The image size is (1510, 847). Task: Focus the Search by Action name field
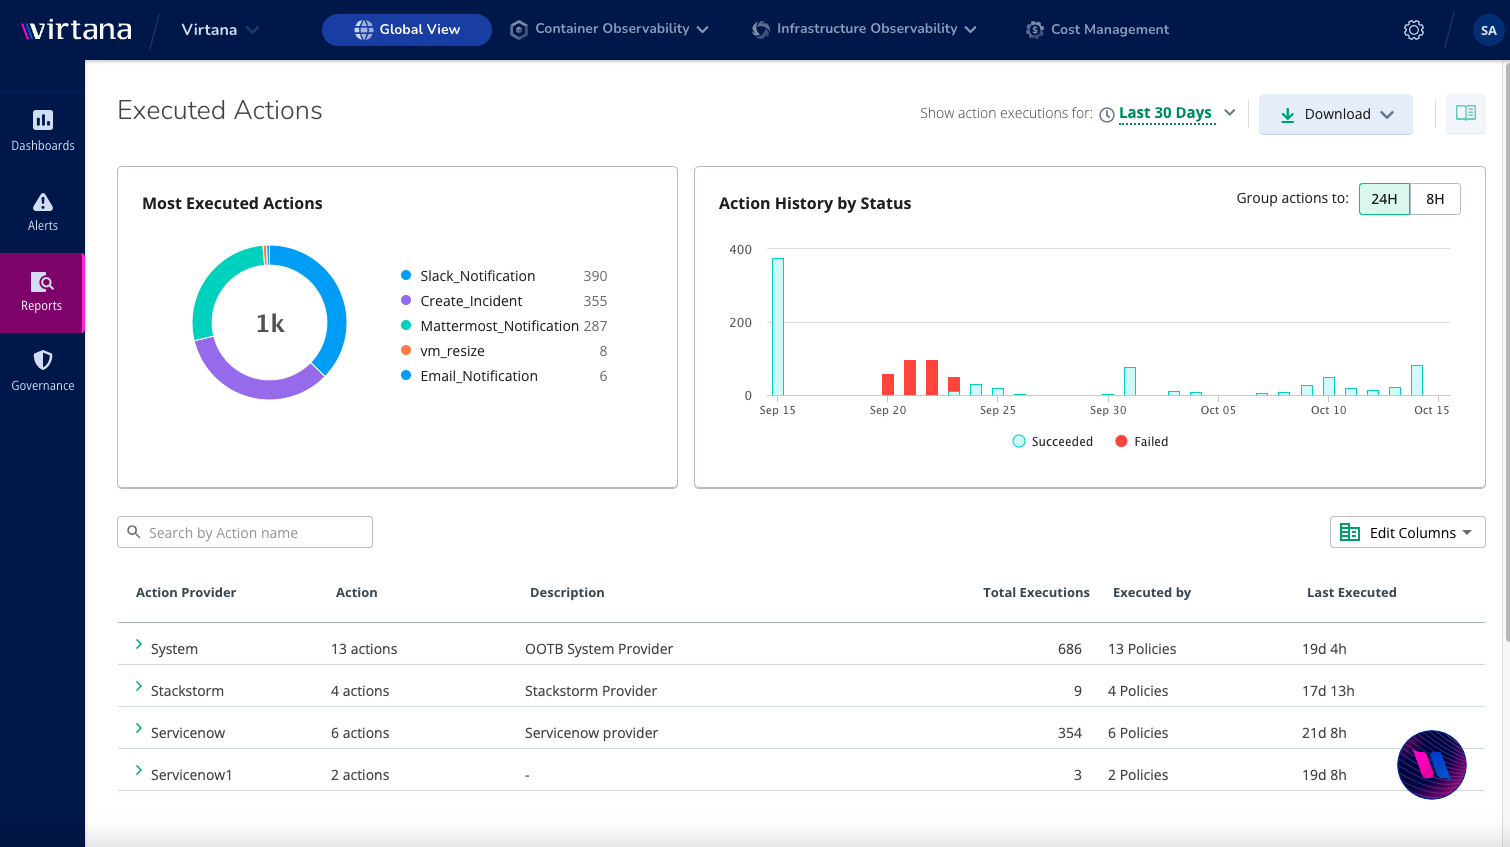(245, 532)
